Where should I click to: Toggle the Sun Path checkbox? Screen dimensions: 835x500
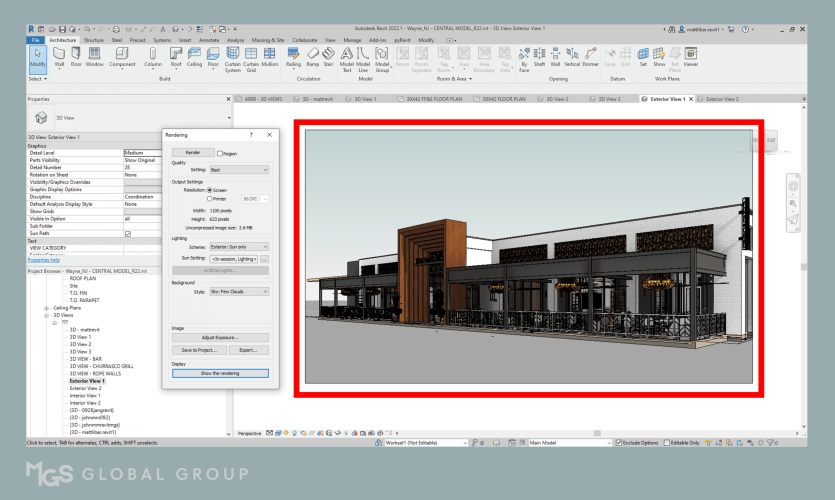click(x=127, y=234)
